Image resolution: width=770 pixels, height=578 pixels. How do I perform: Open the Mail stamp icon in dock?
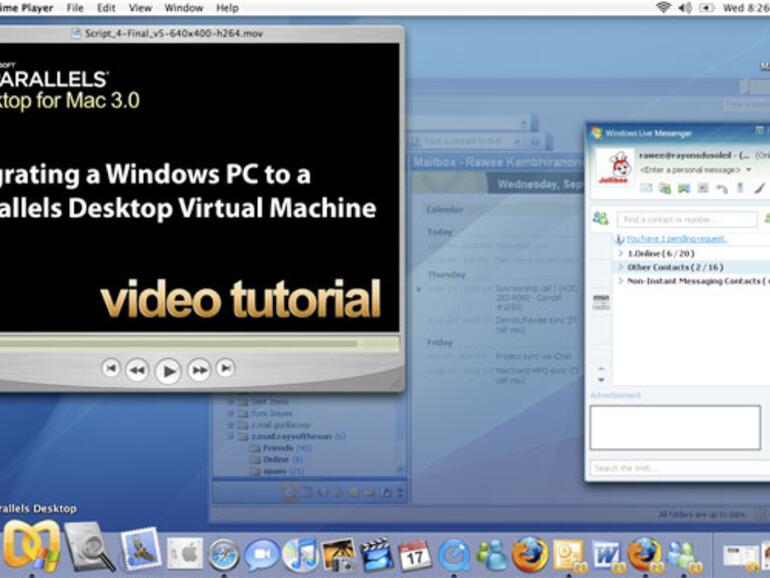[x=140, y=549]
